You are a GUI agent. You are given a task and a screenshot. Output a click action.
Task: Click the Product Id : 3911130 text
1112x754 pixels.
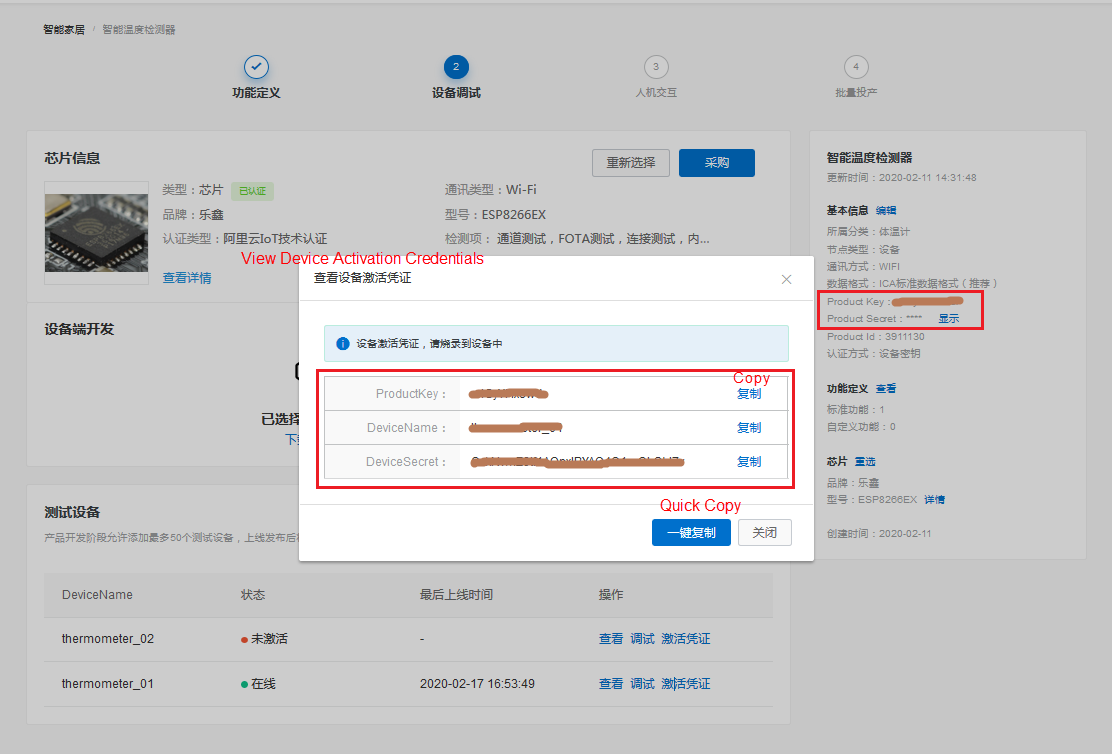point(875,337)
